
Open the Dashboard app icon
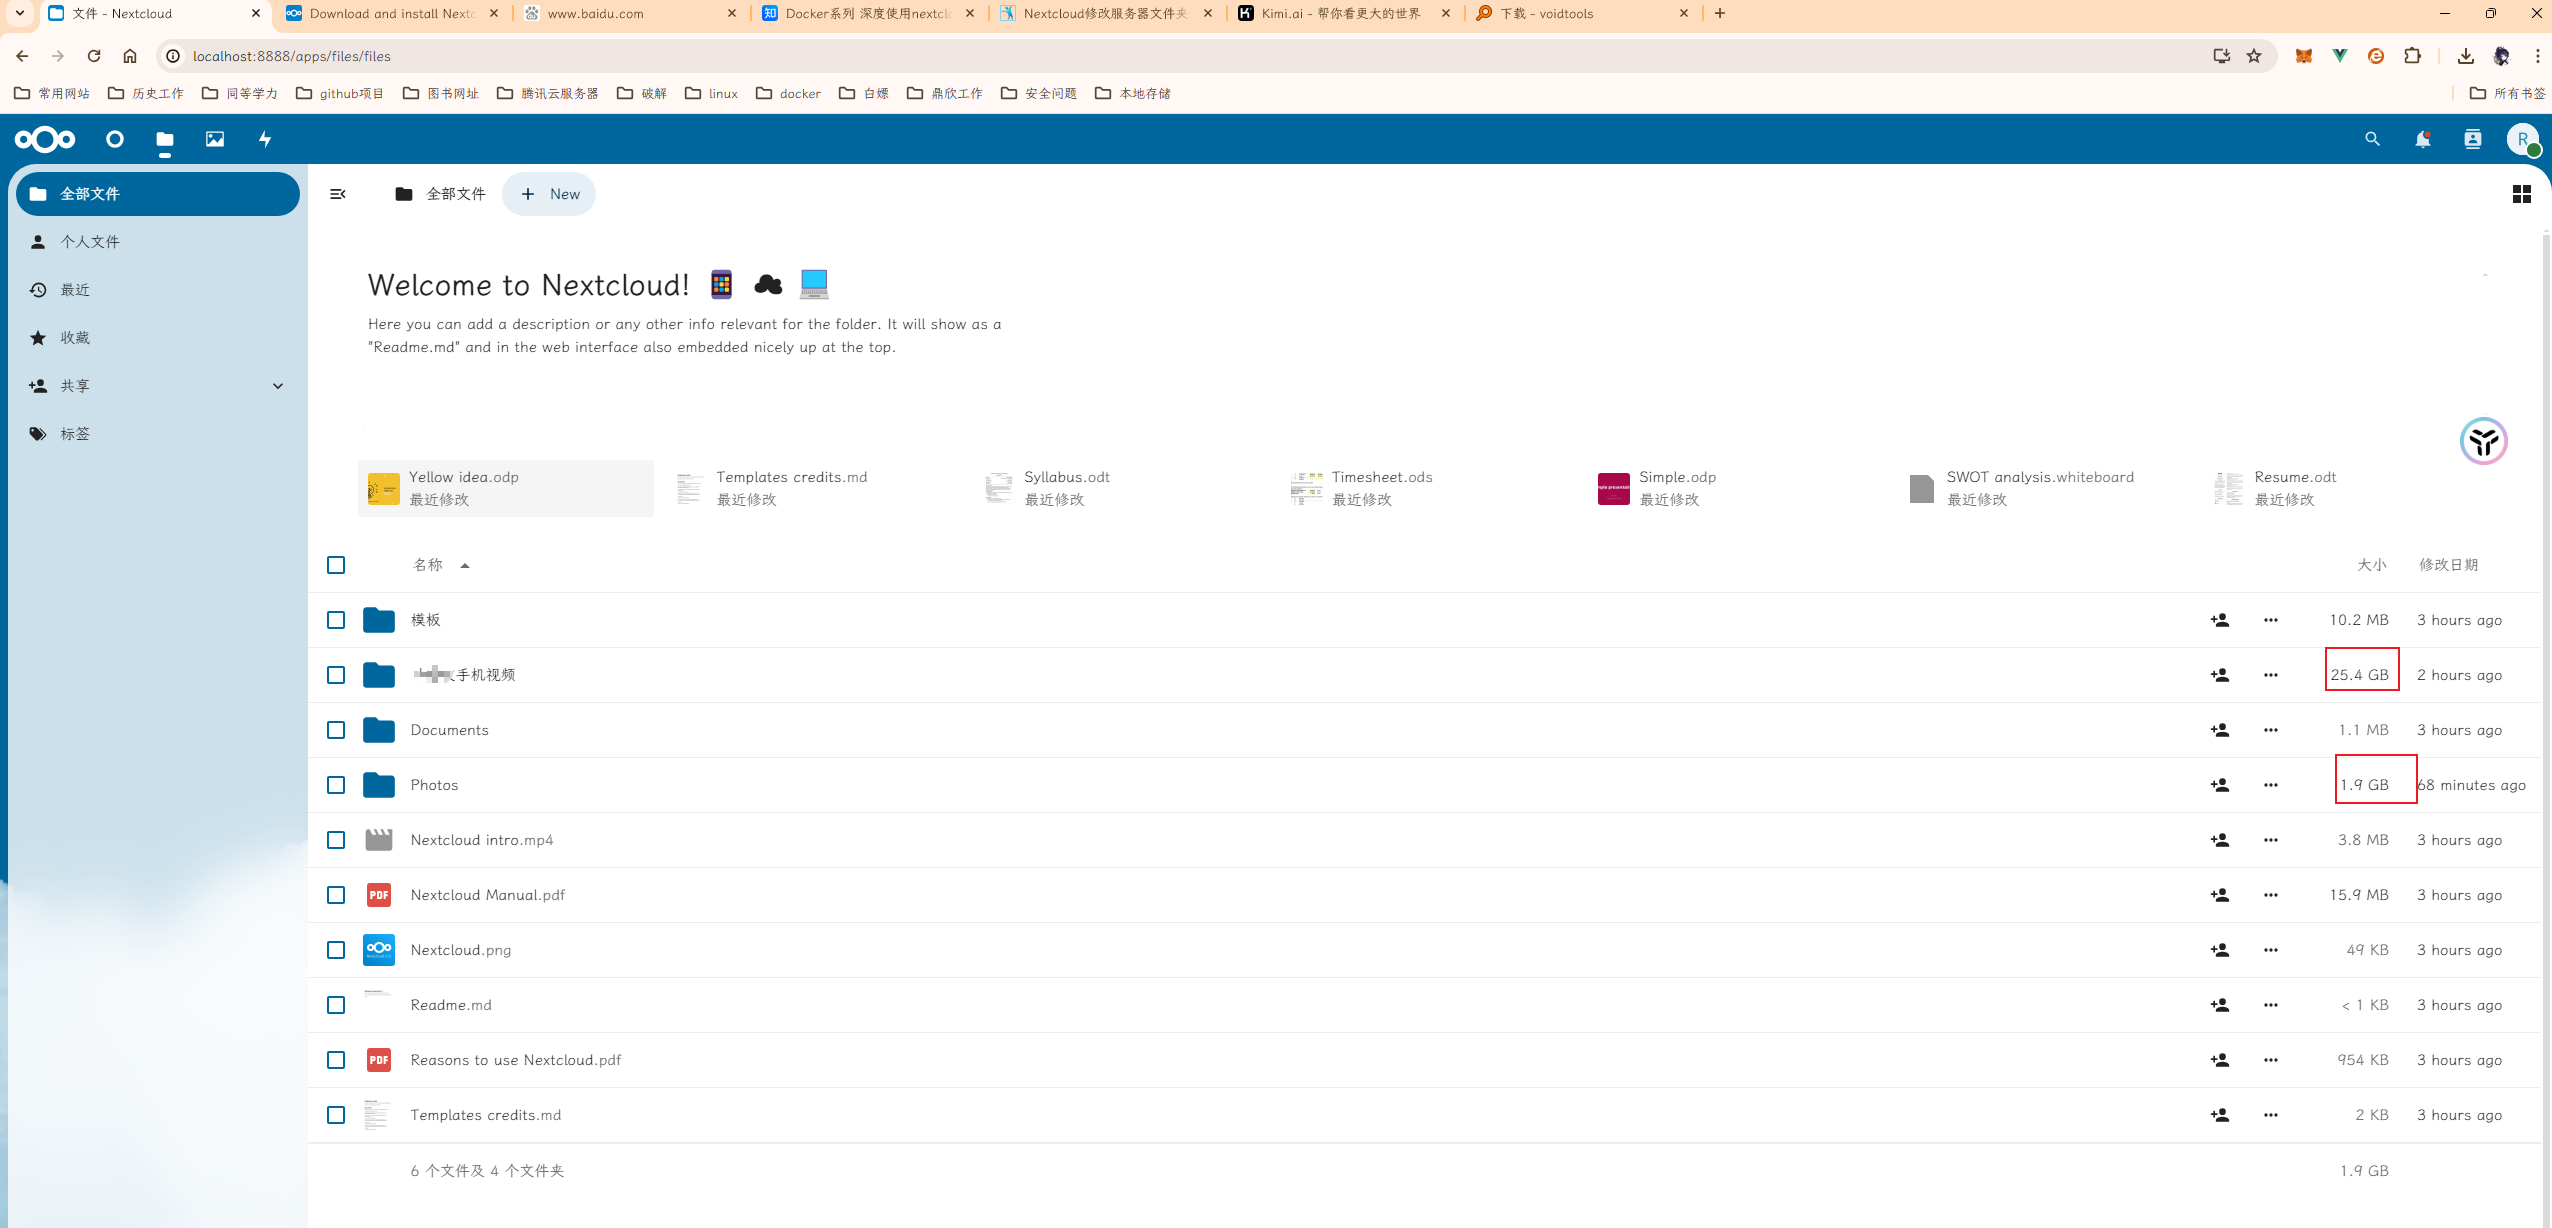pos(114,139)
